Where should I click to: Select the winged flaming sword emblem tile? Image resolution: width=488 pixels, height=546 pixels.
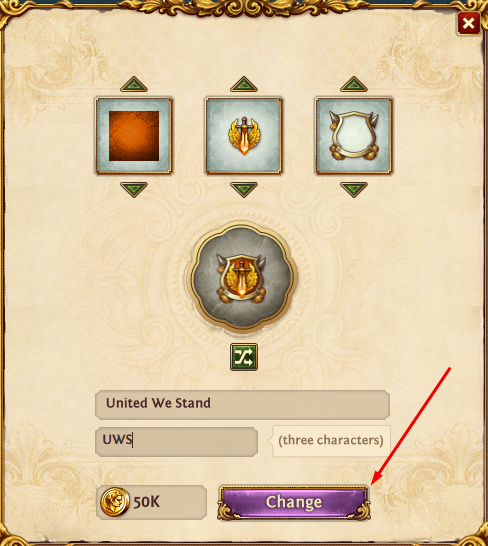coord(244,136)
